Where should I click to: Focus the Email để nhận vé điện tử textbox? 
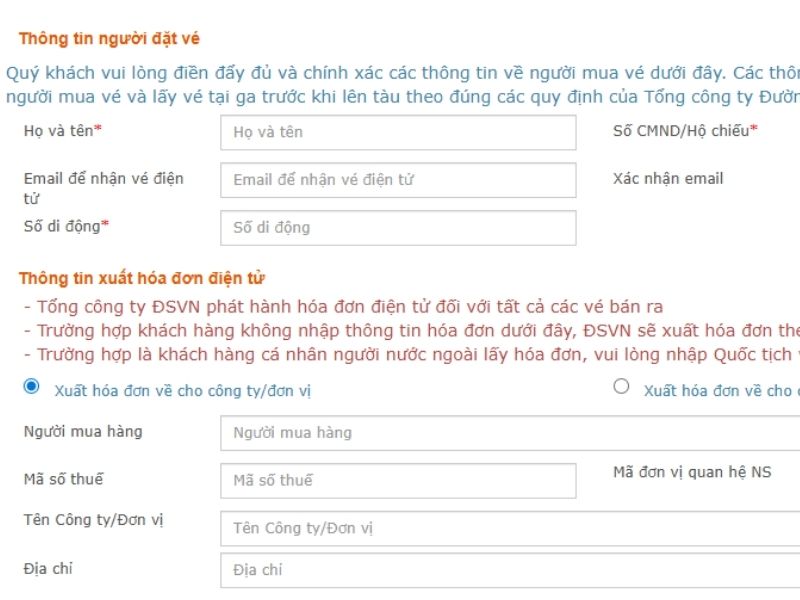398,180
